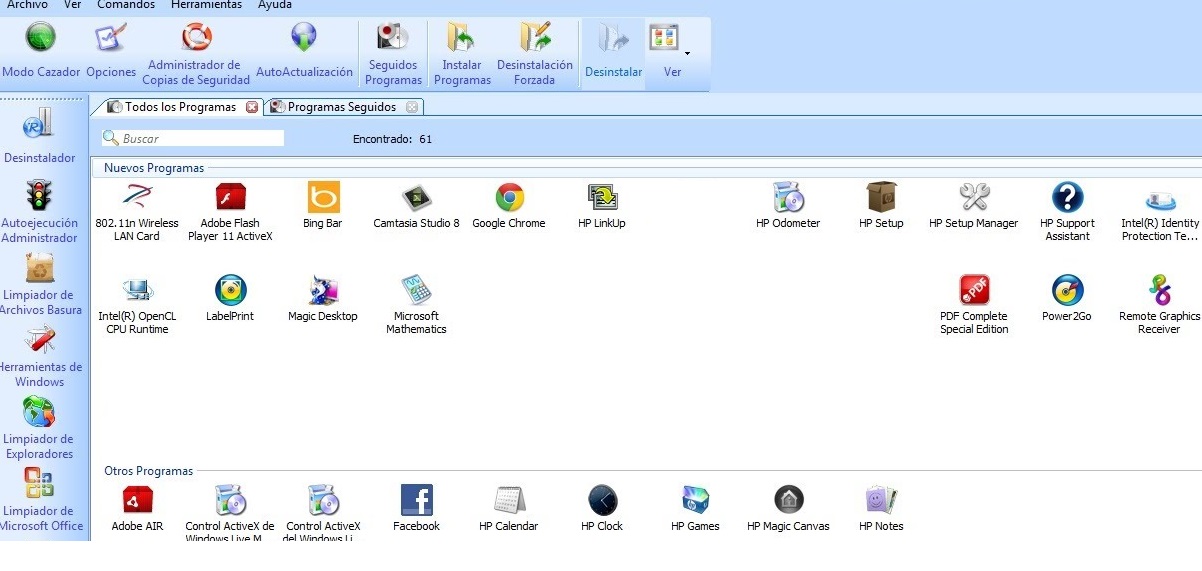Start Desinstalación Forzada

tap(535, 55)
